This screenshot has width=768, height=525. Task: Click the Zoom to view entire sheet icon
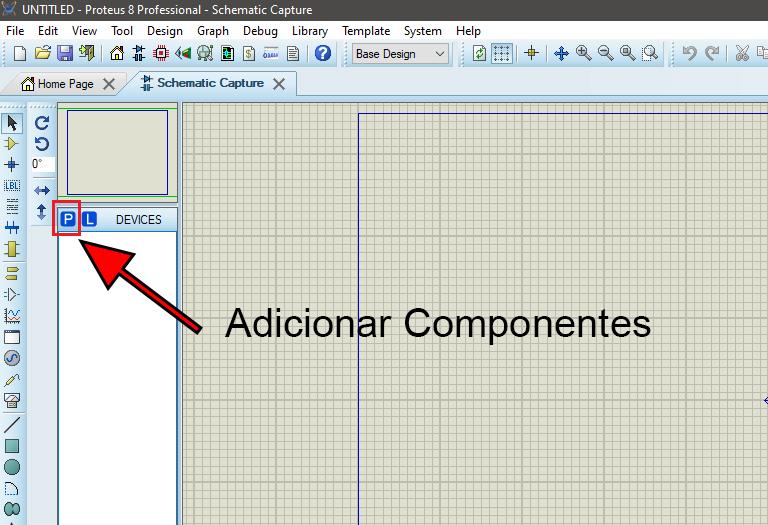click(627, 53)
